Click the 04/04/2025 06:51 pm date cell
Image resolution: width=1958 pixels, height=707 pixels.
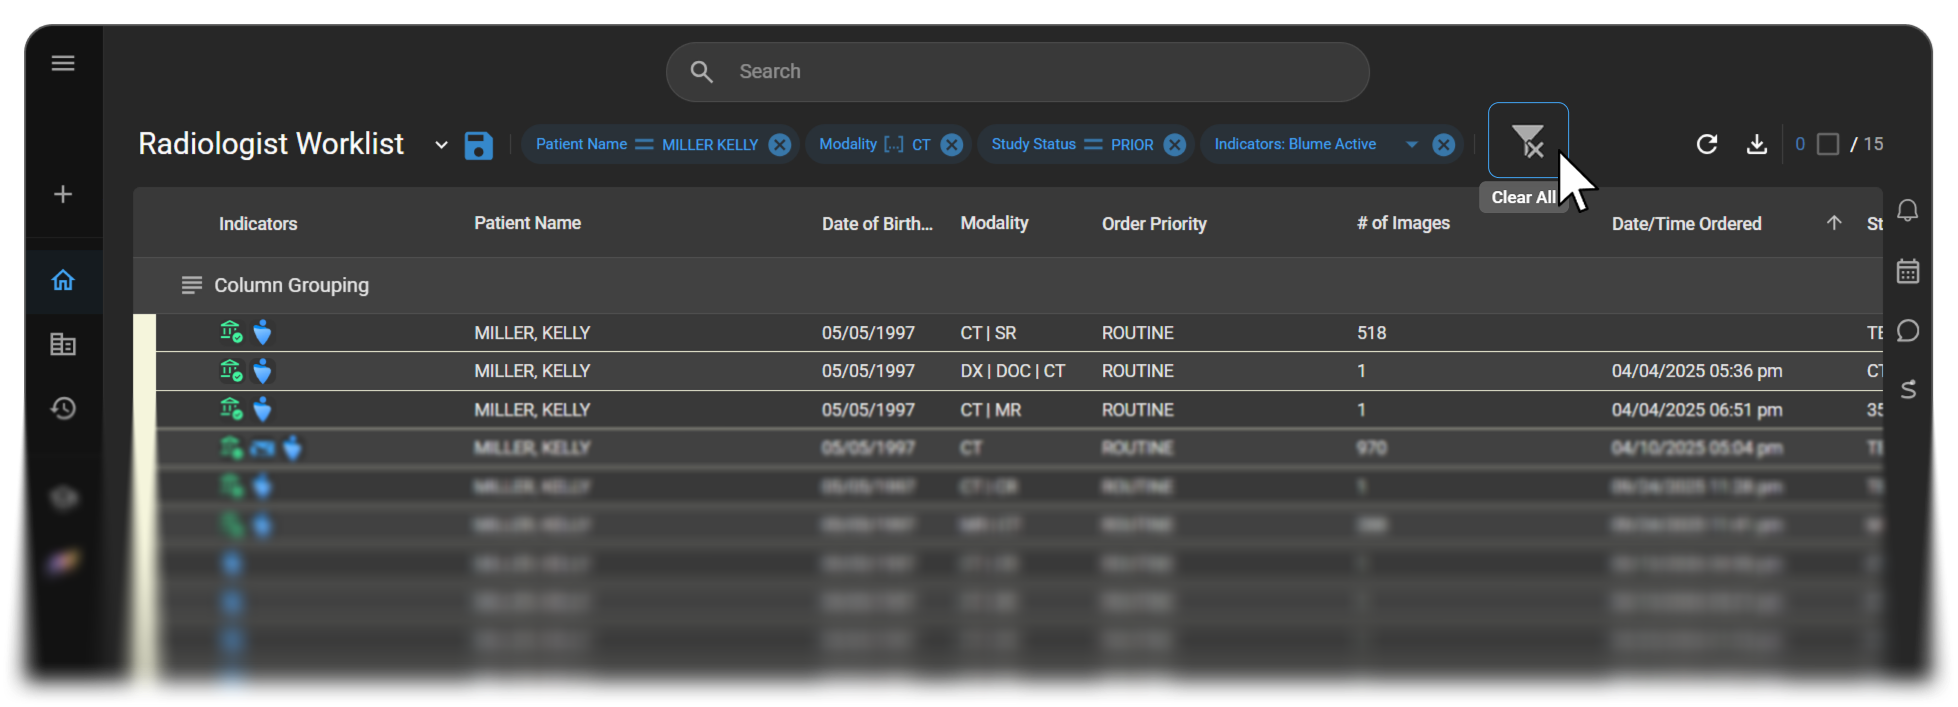click(x=1697, y=410)
